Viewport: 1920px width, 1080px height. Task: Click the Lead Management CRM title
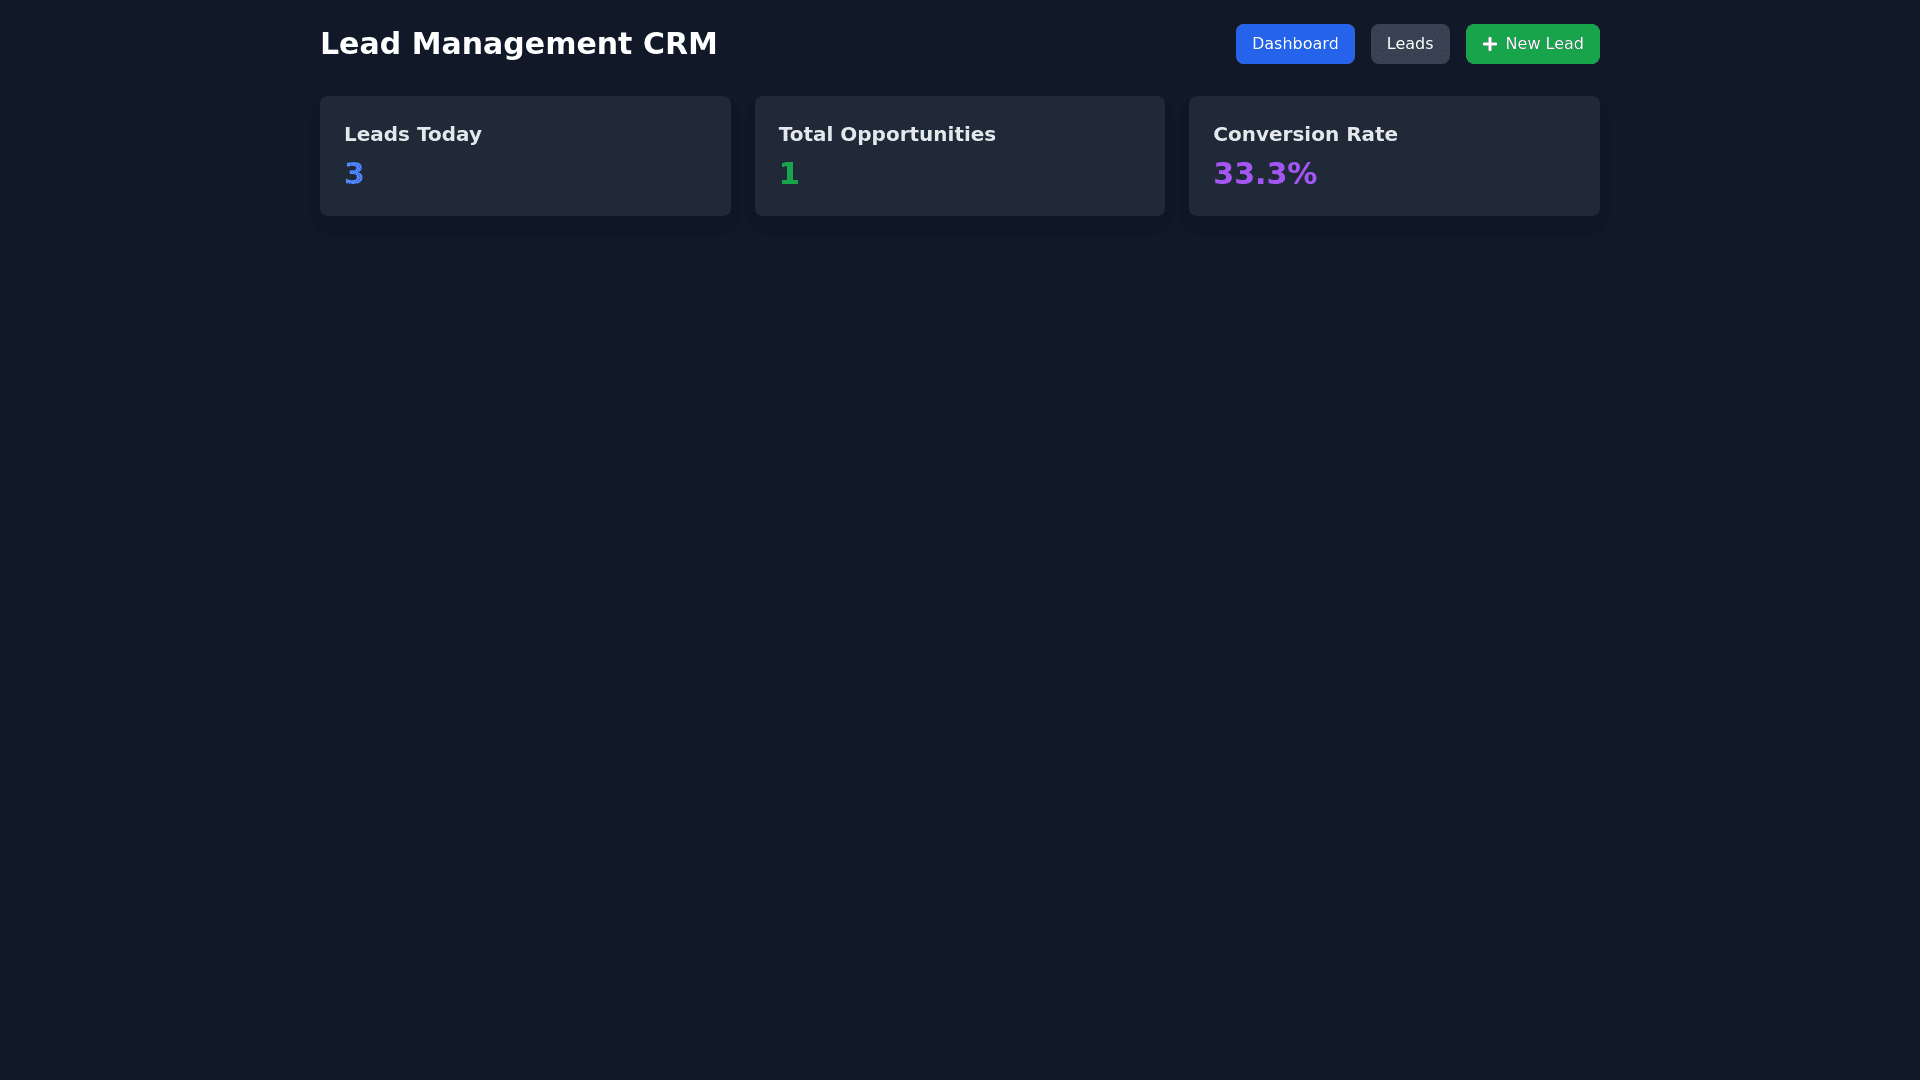[518, 44]
